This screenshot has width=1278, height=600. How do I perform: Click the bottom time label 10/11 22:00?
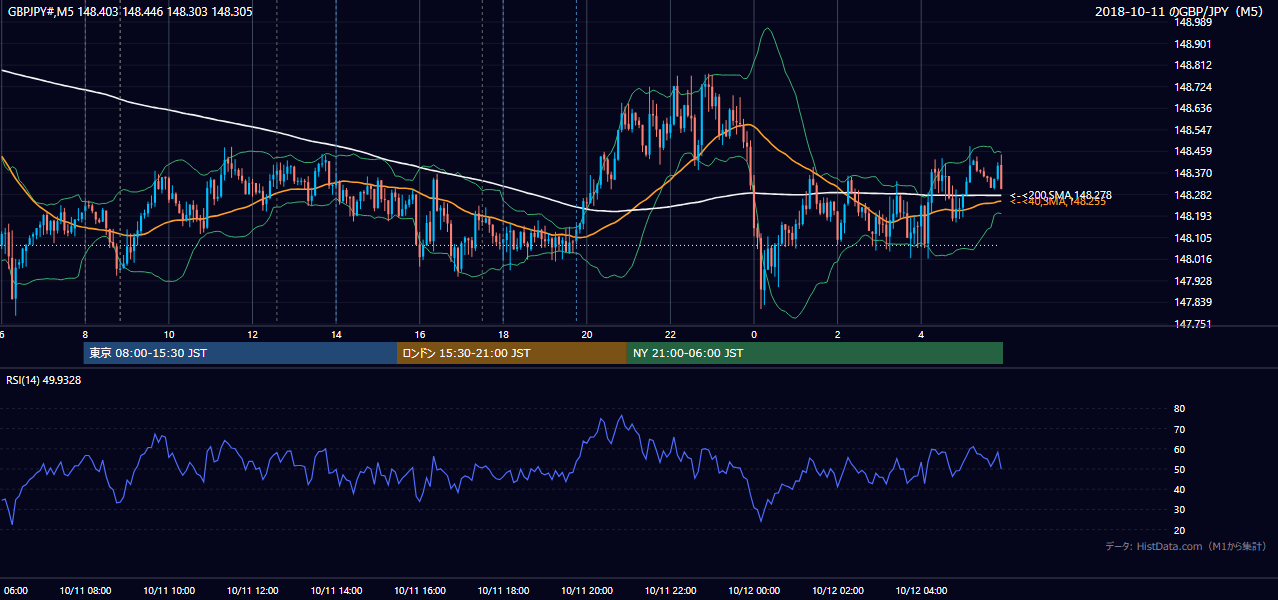(x=670, y=591)
